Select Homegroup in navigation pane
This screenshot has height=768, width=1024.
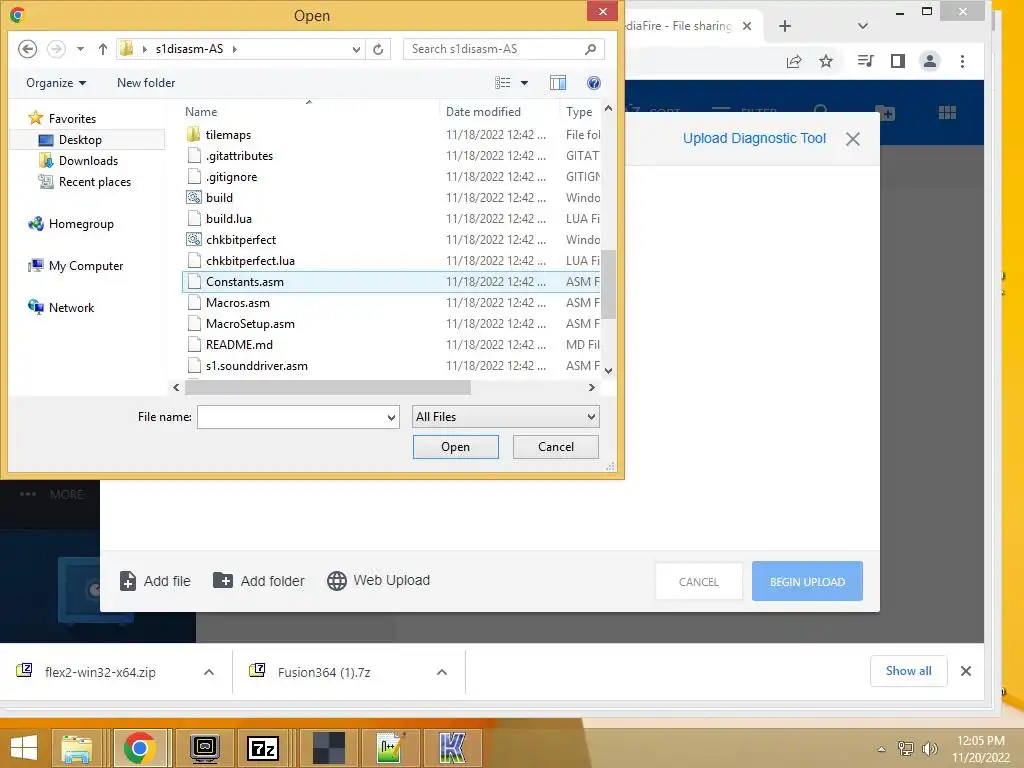point(71,223)
